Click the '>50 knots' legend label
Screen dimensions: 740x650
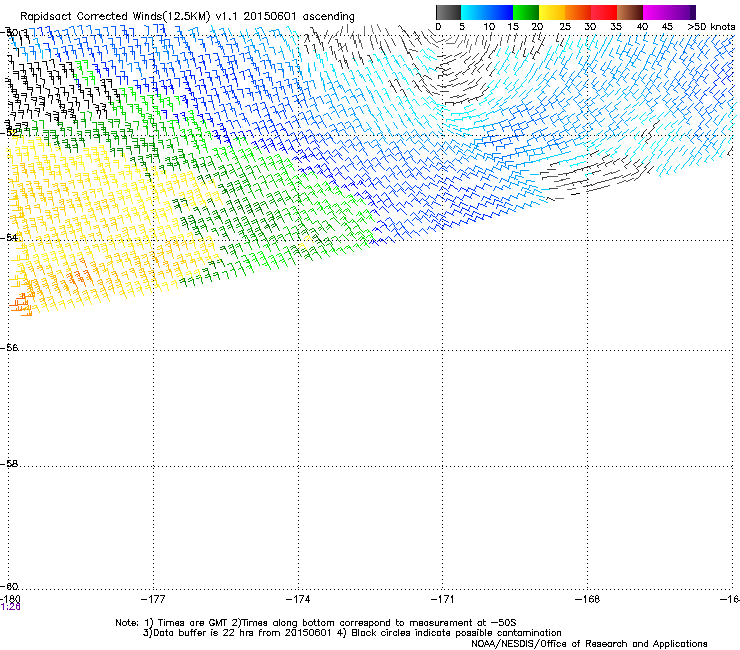711,27
